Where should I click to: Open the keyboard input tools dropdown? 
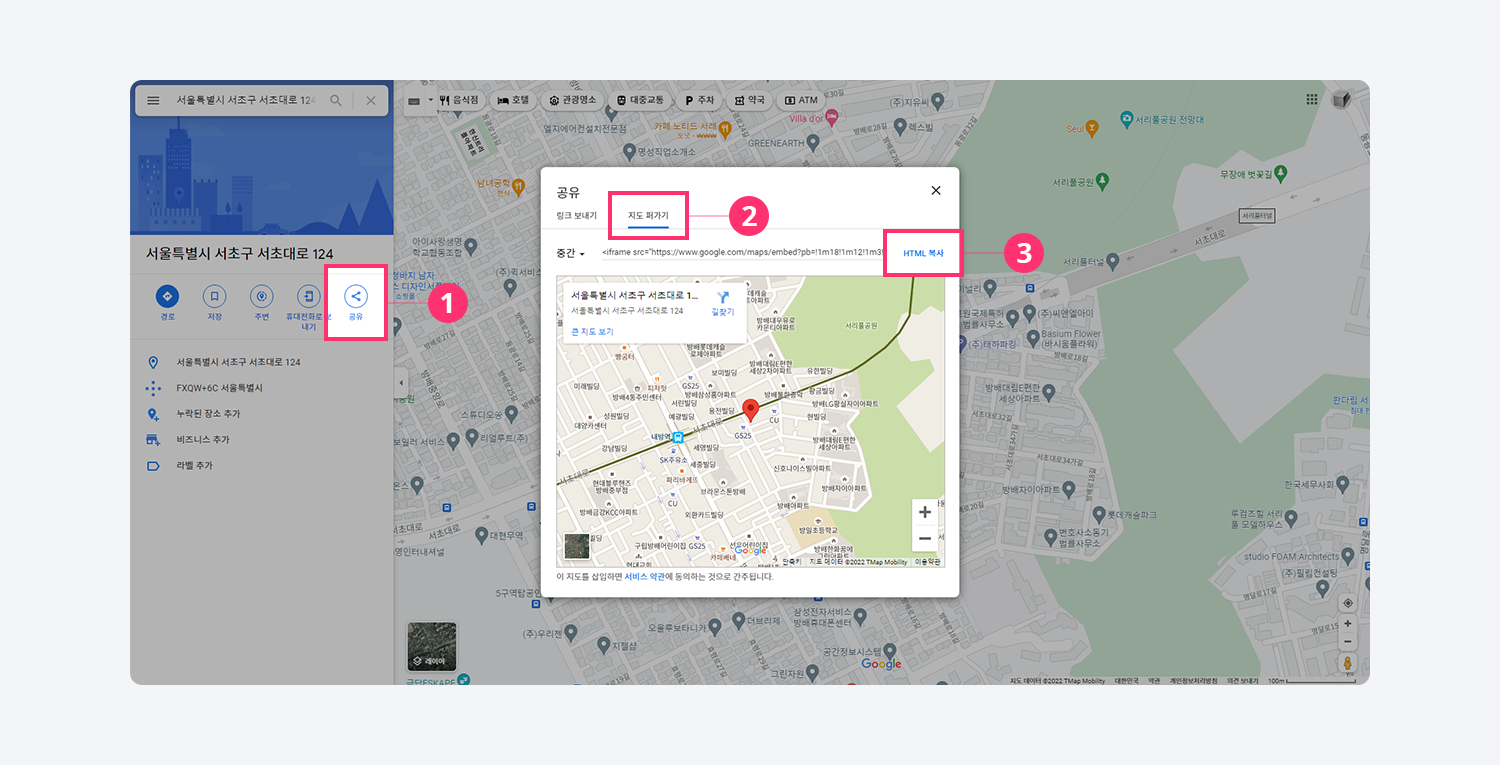pos(419,101)
